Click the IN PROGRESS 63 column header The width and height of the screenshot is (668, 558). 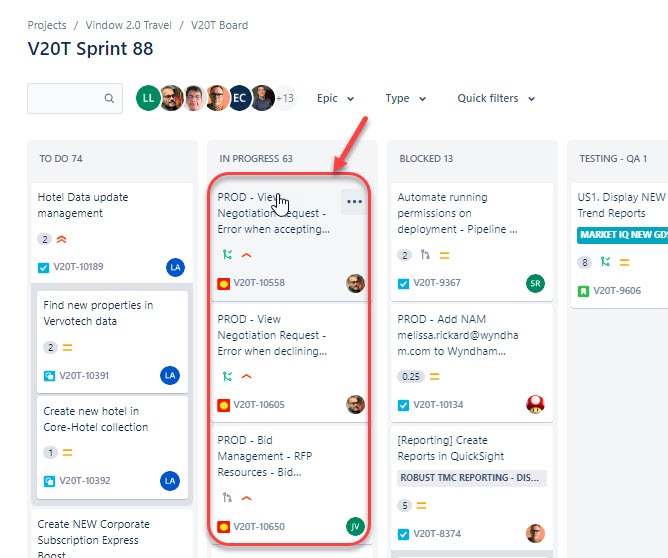click(256, 159)
